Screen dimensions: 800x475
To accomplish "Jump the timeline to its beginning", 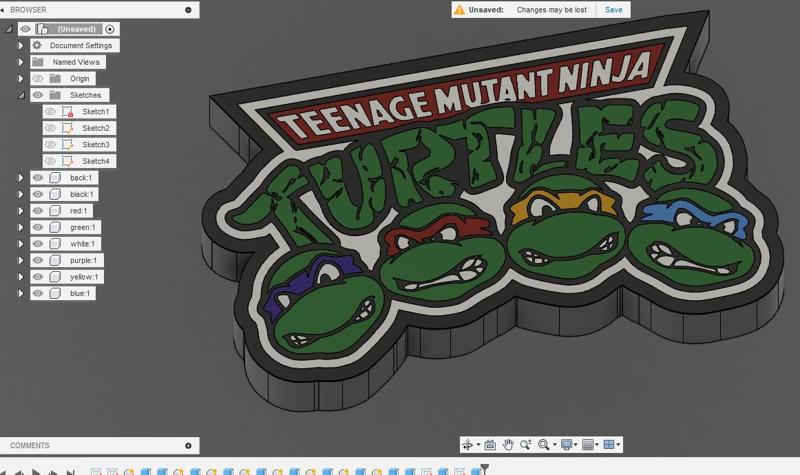I will point(3,472).
